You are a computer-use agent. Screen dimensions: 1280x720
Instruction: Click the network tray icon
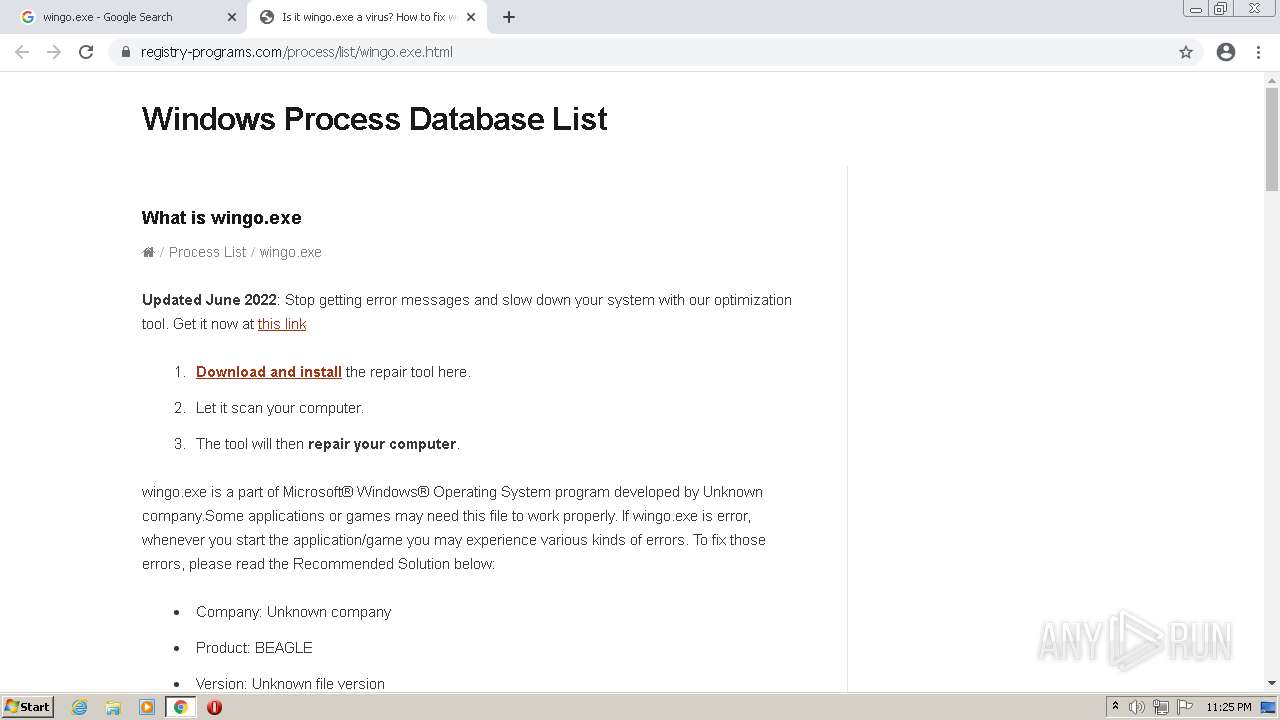pos(1160,707)
